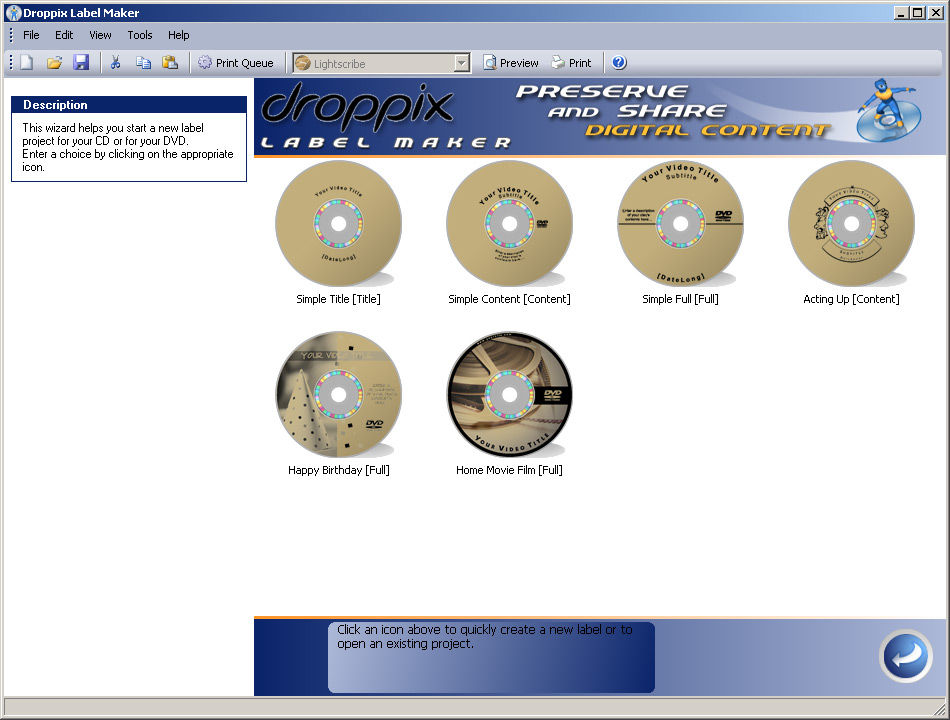Click the Droppix Label Maker title bar icon

[13, 13]
